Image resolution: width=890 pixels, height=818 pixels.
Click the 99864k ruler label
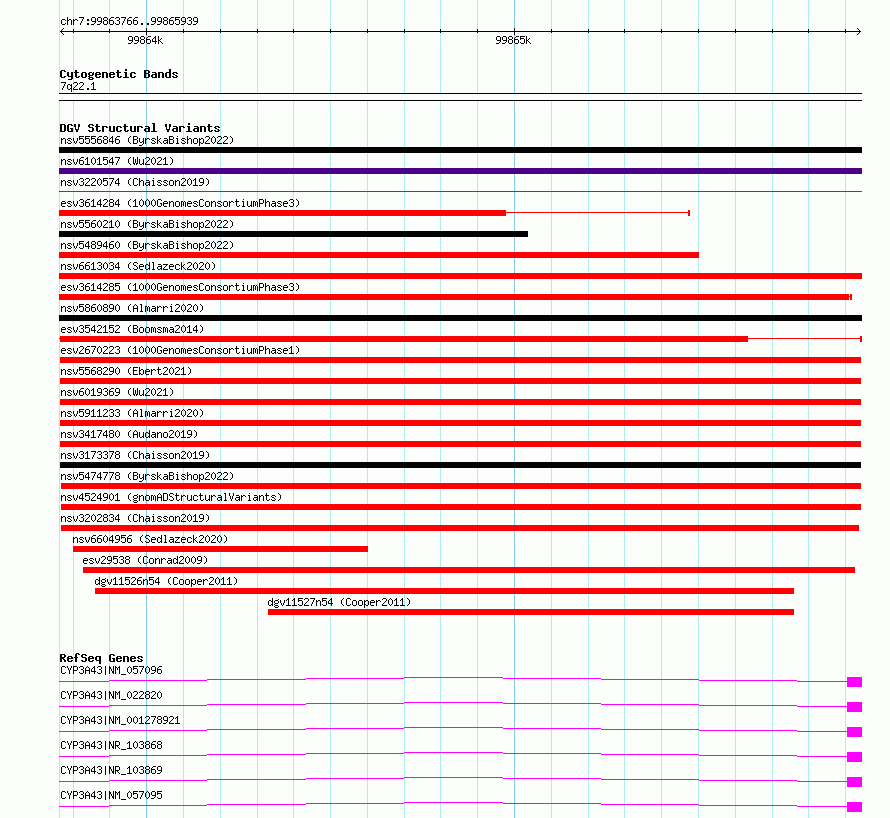145,40
